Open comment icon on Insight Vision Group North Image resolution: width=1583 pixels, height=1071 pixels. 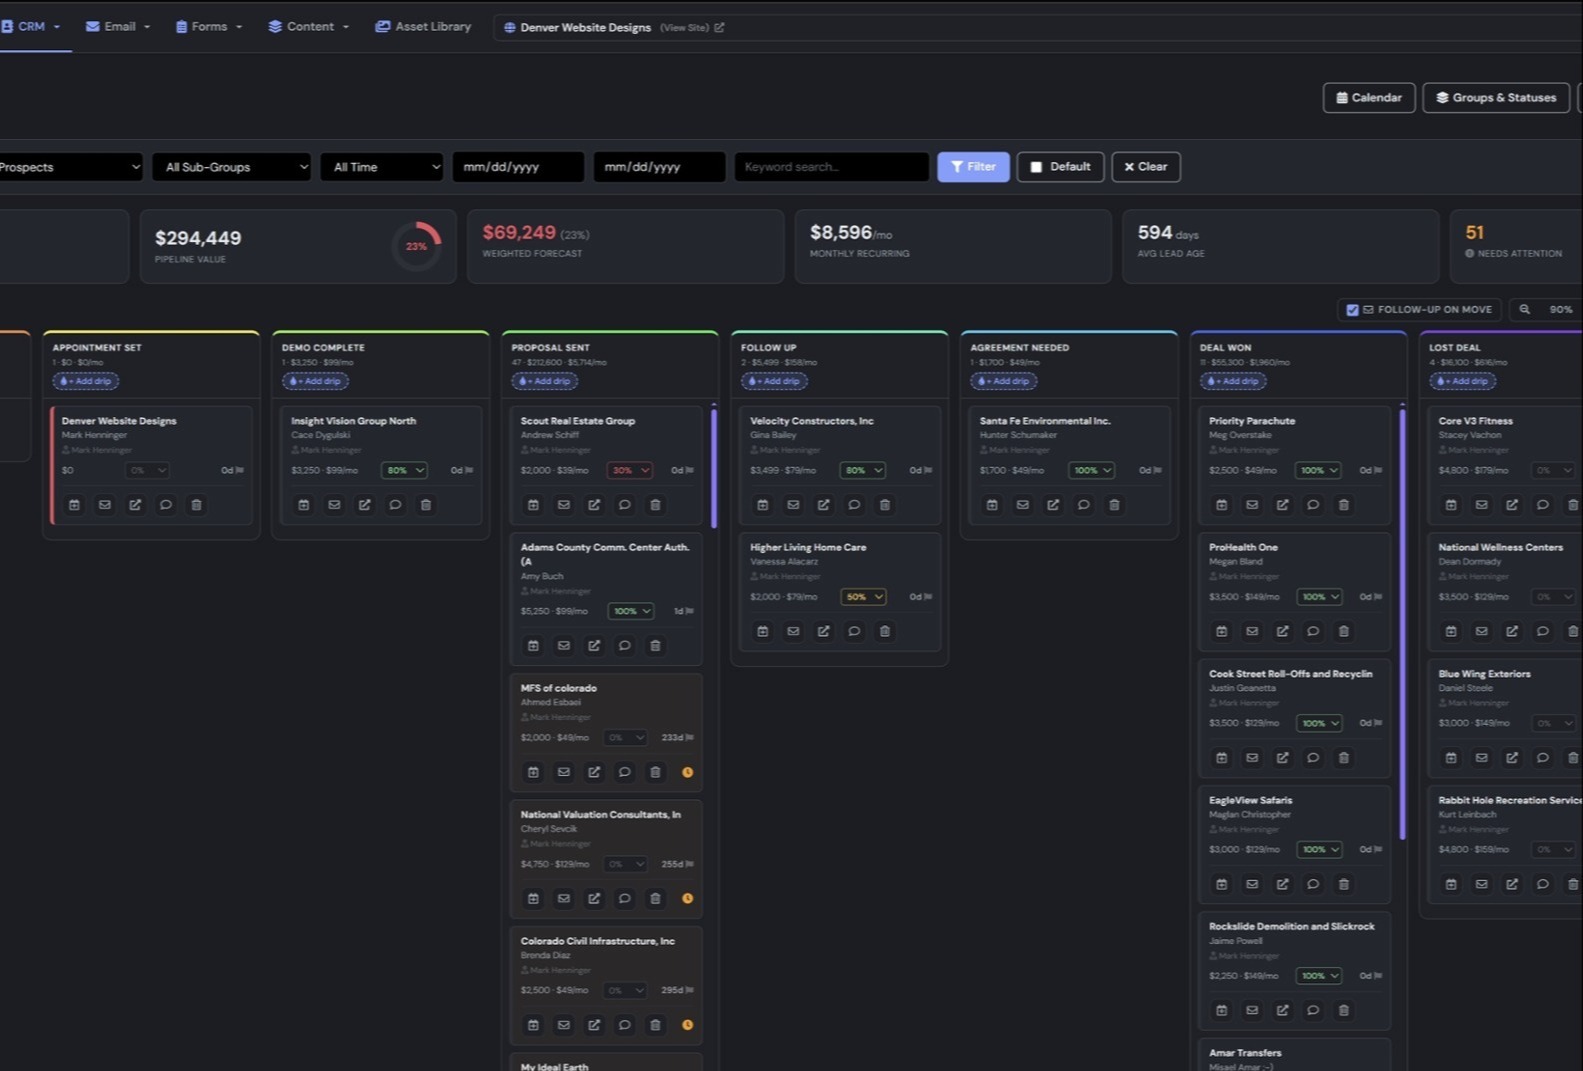[x=395, y=505]
